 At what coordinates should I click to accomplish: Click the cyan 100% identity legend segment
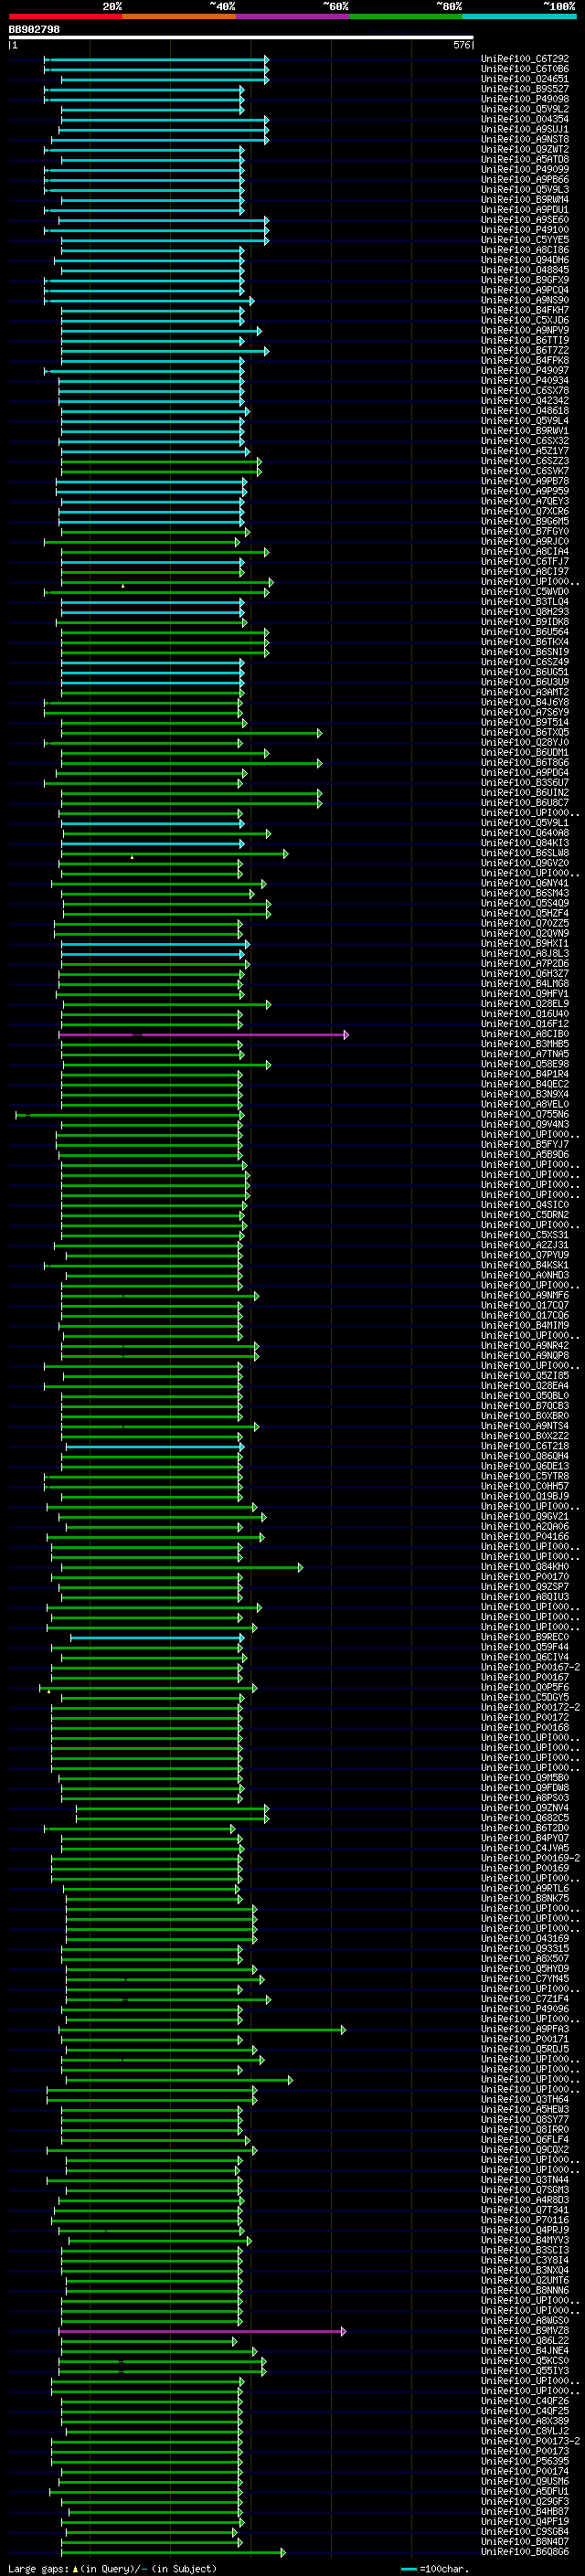click(520, 16)
